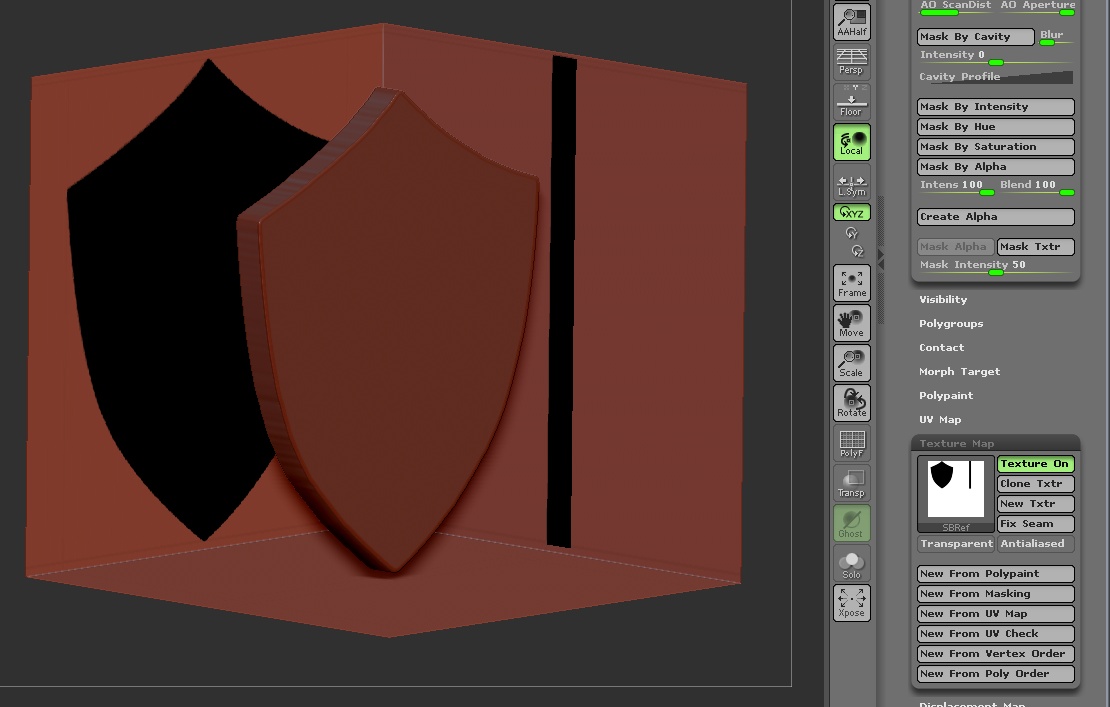Click New From Polypaint button
Image resolution: width=1110 pixels, height=707 pixels.
pos(995,574)
